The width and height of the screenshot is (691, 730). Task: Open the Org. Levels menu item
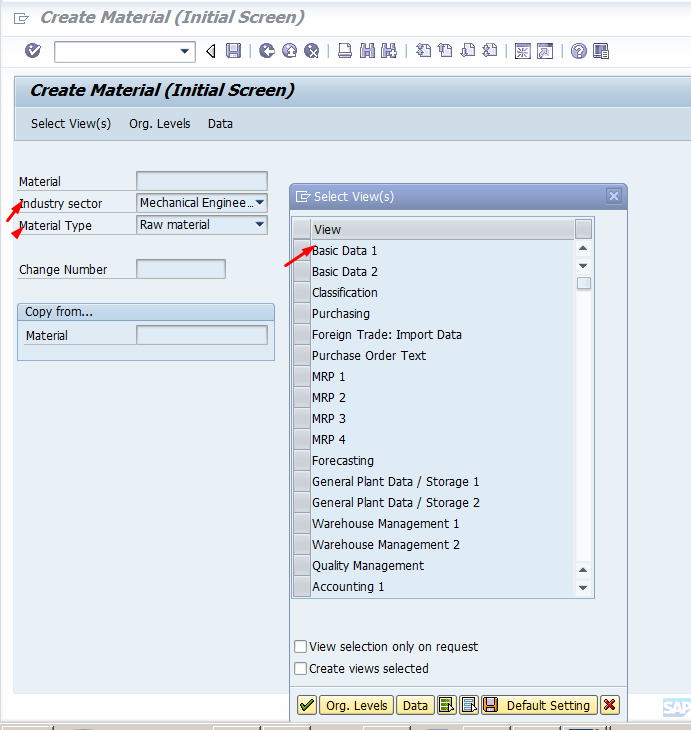coord(160,124)
